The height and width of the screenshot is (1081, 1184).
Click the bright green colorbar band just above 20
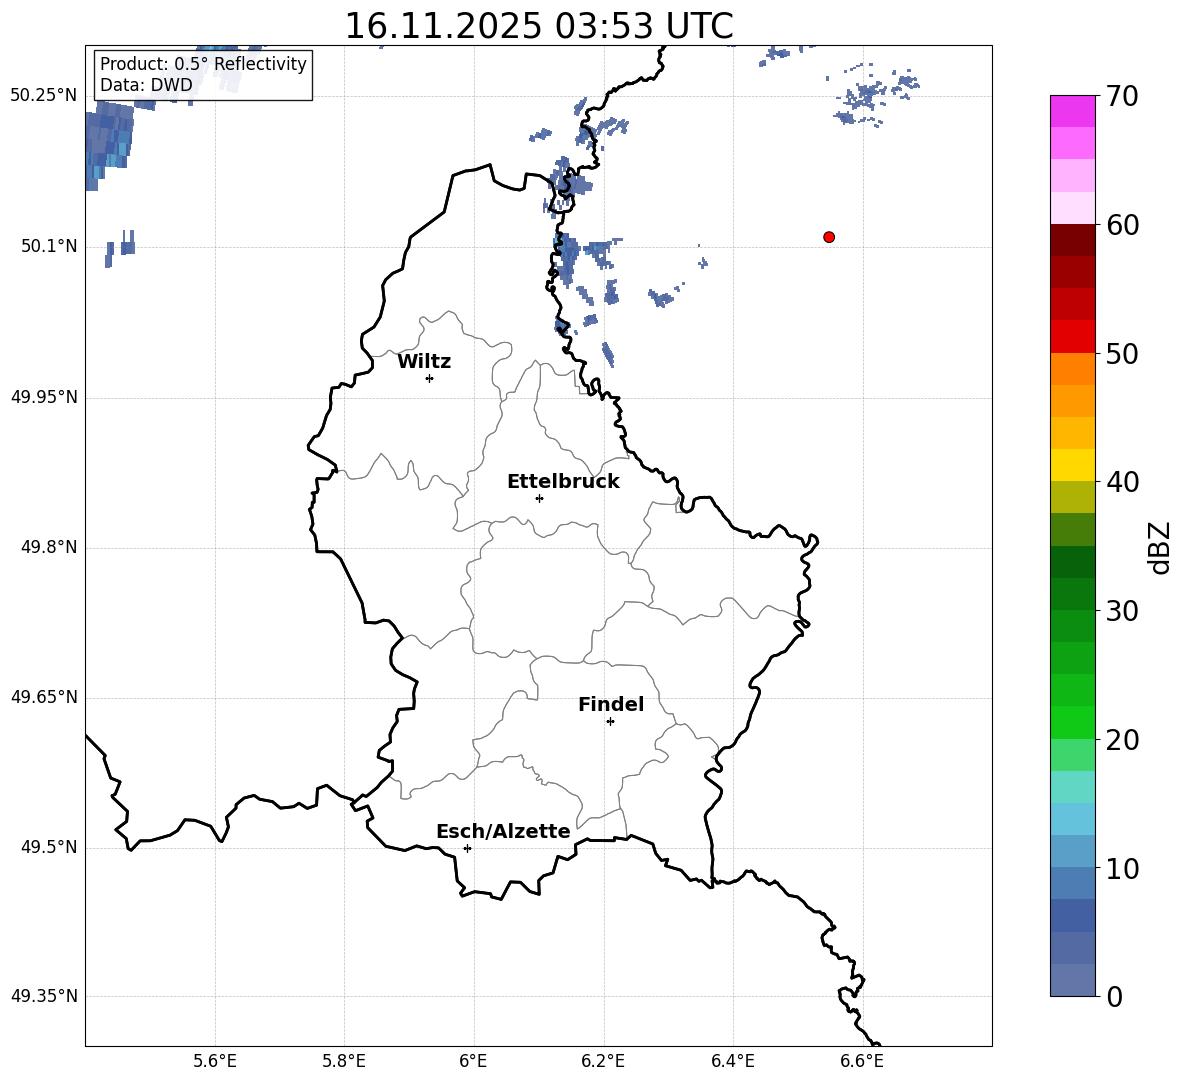point(1073,722)
